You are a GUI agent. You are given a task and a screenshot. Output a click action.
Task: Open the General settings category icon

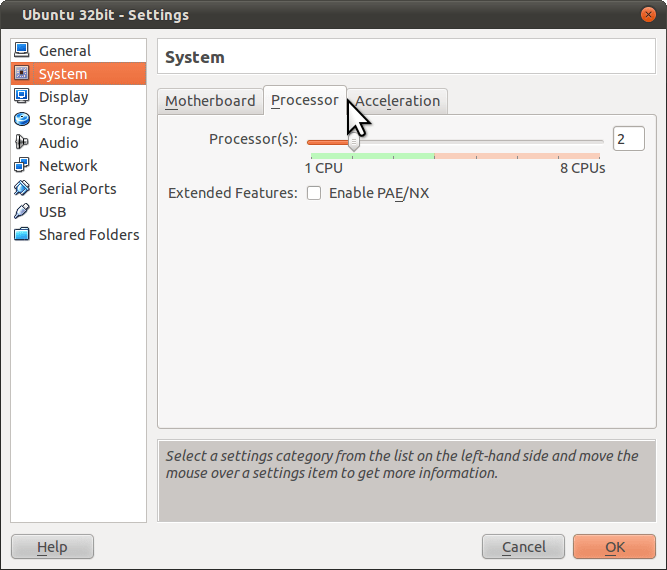point(22,50)
